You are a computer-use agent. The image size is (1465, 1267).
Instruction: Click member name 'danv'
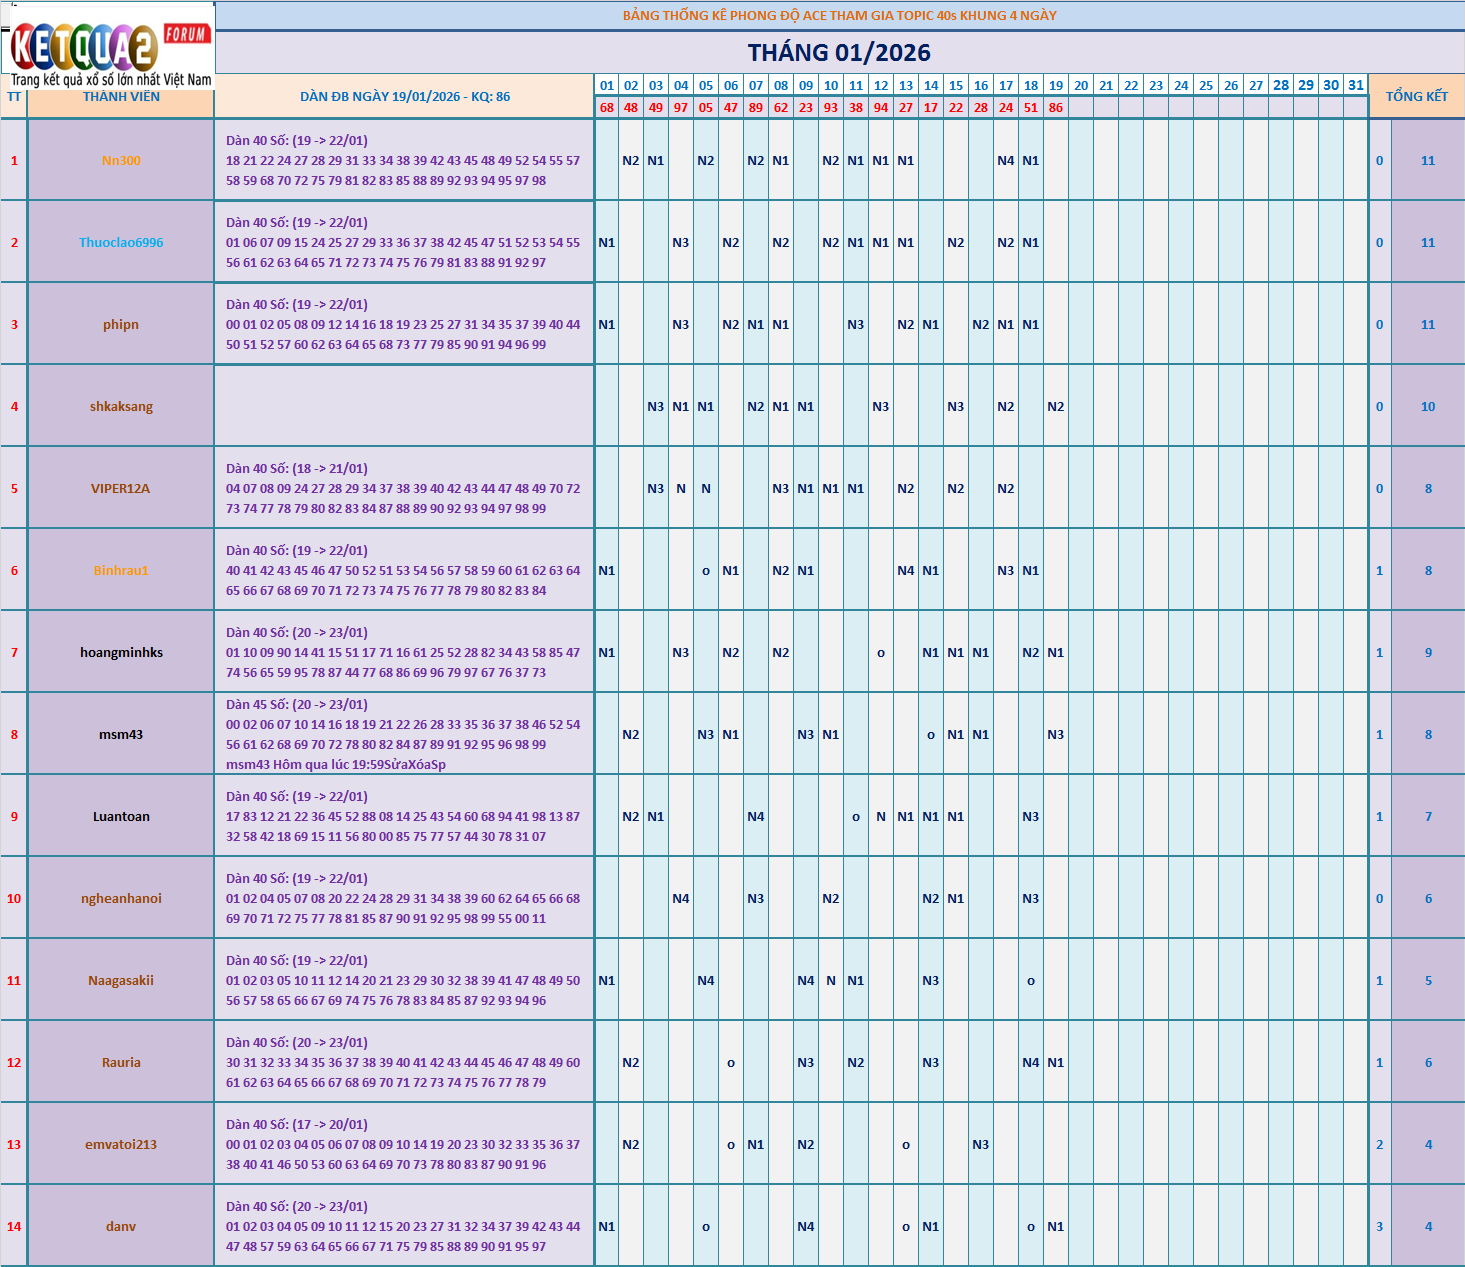point(121,1227)
